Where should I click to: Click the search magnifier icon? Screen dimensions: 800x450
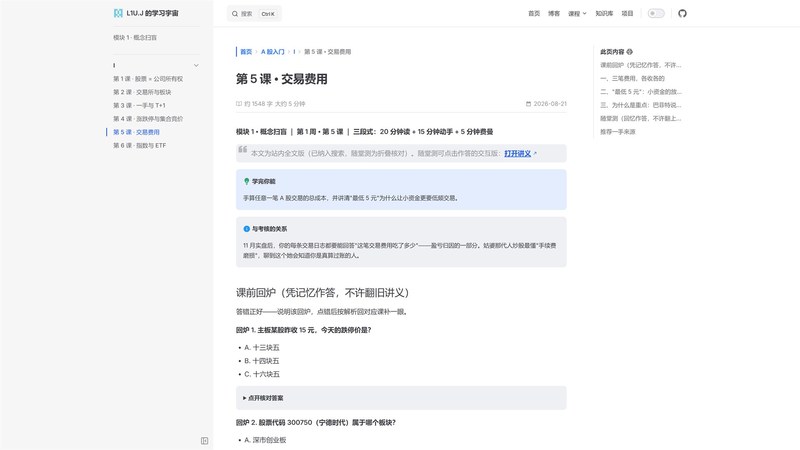[x=235, y=14]
